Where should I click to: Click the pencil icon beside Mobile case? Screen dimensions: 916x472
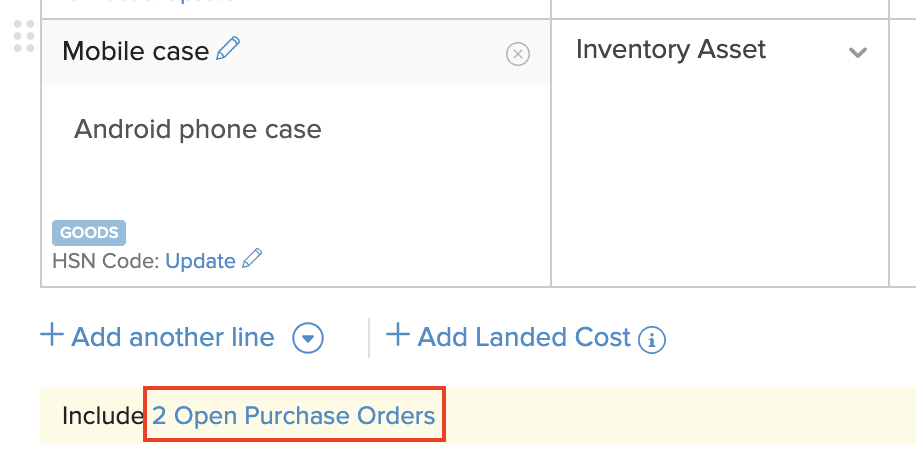[x=229, y=48]
